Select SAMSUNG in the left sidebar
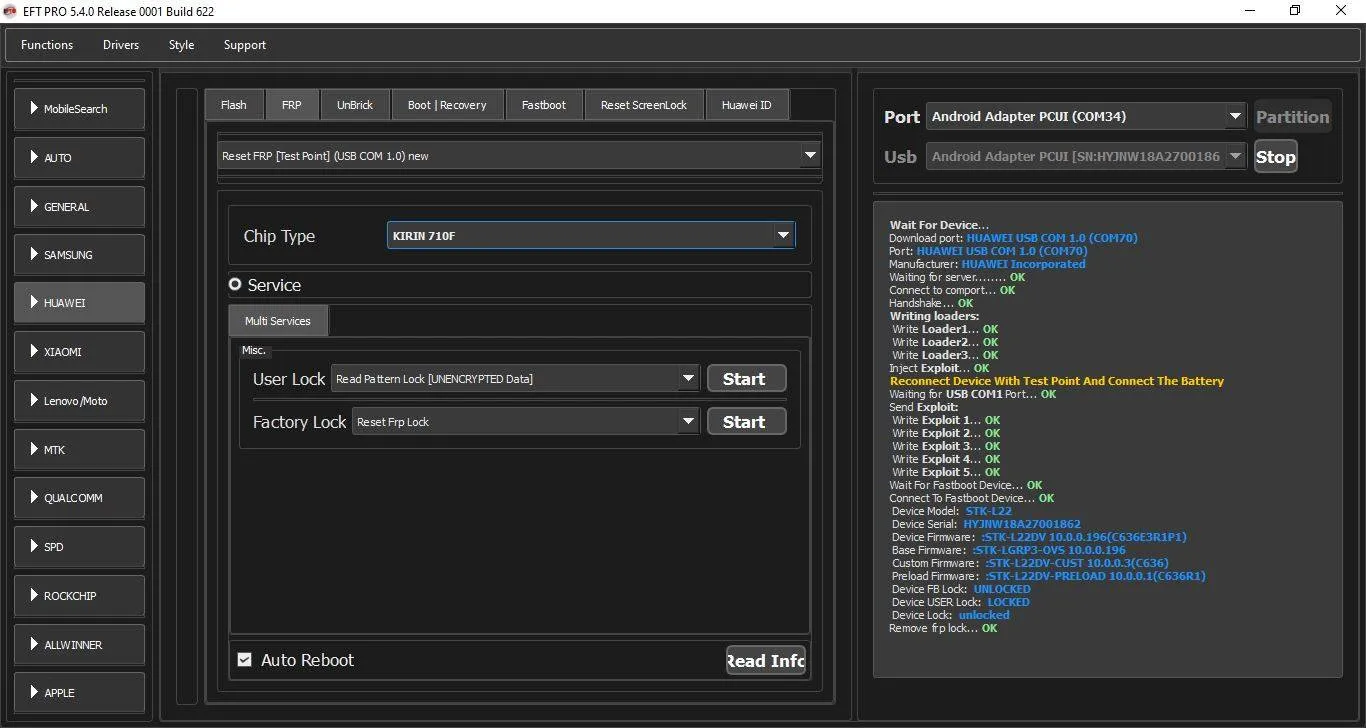Screen dimensions: 1366x728 pos(79,255)
